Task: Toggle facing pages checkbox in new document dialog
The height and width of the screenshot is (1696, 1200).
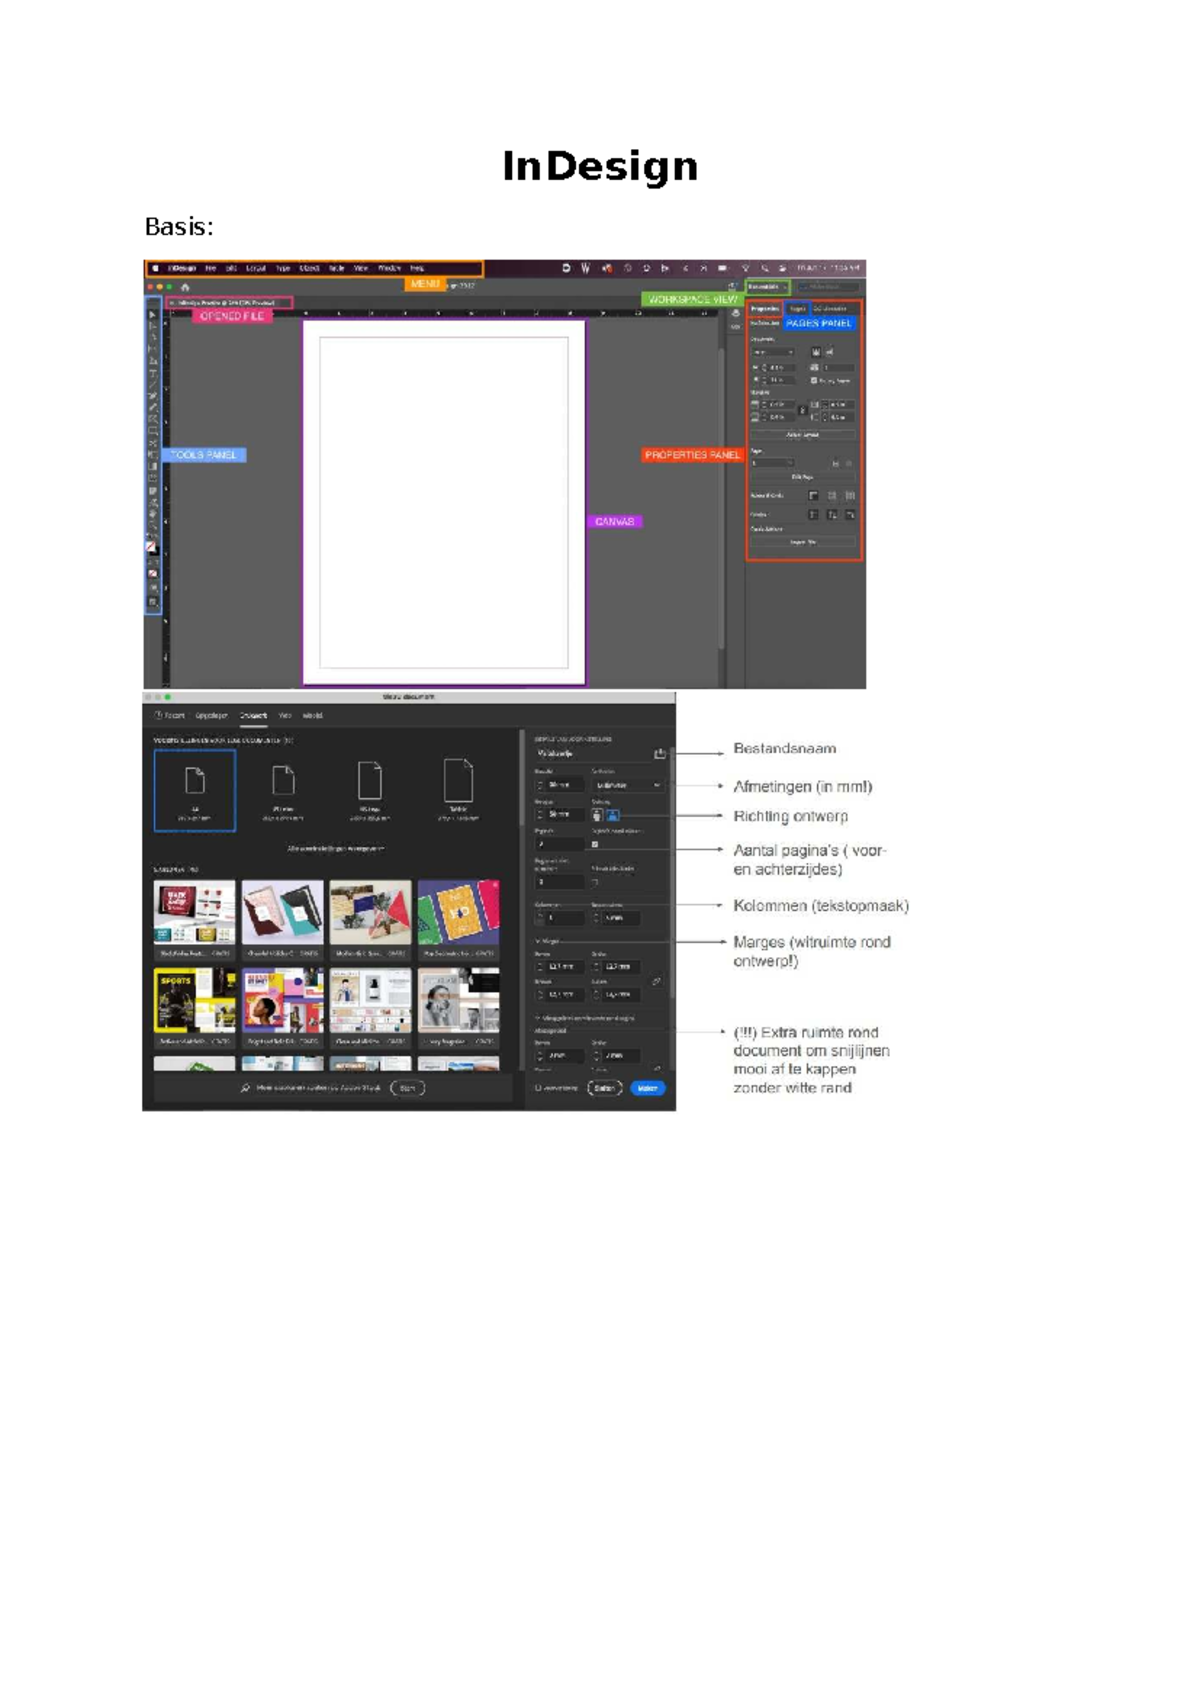Action: point(595,844)
